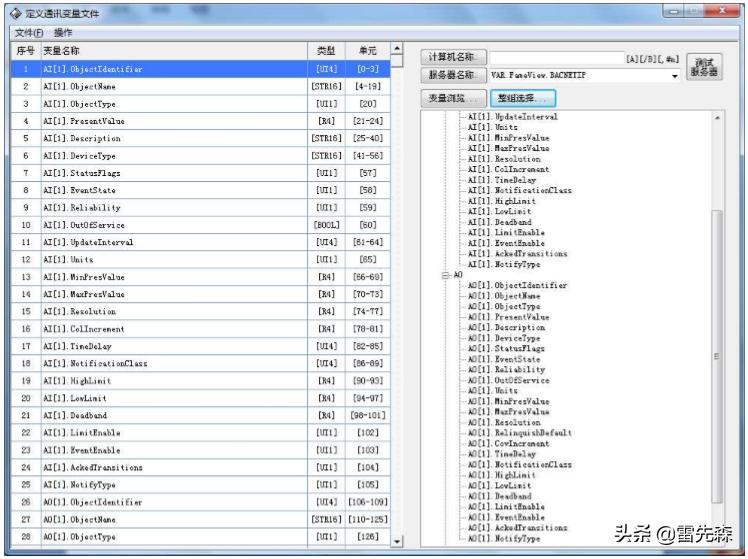The height and width of the screenshot is (559, 748).
Task: Select AO[1].OutOfService in the tree
Action: coord(509,380)
